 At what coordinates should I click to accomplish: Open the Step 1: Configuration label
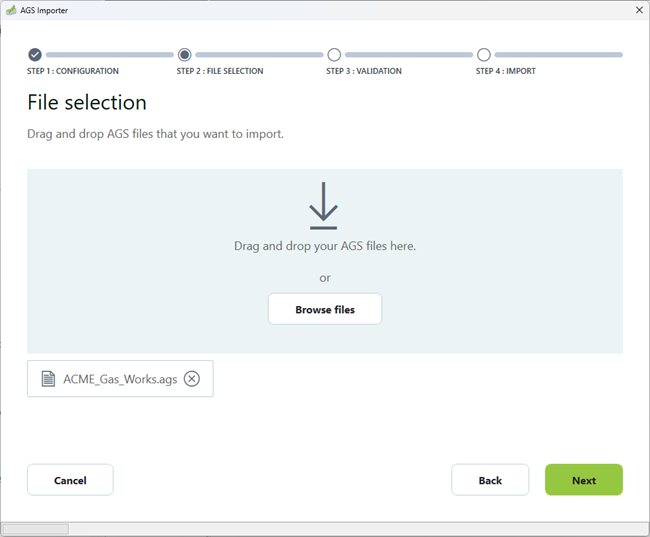click(x=73, y=72)
